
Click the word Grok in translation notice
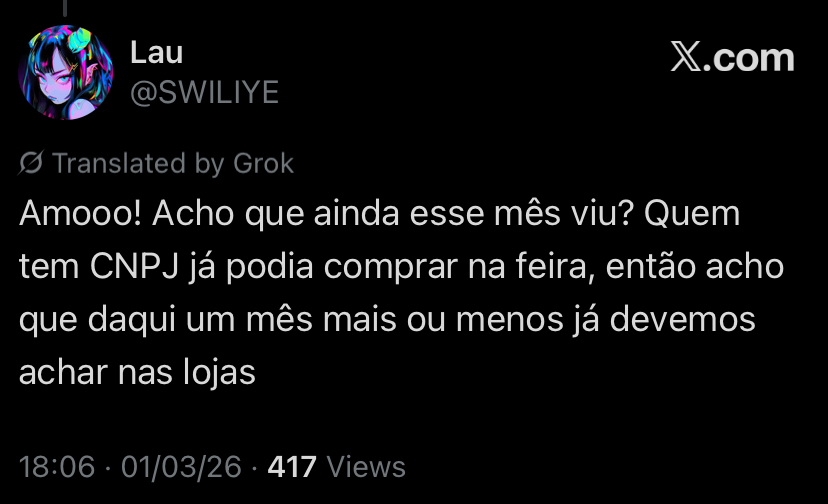tap(264, 163)
